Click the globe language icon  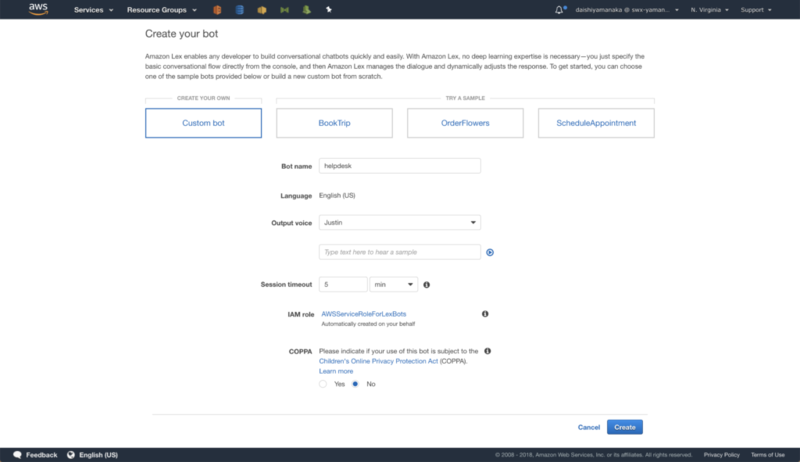71,455
